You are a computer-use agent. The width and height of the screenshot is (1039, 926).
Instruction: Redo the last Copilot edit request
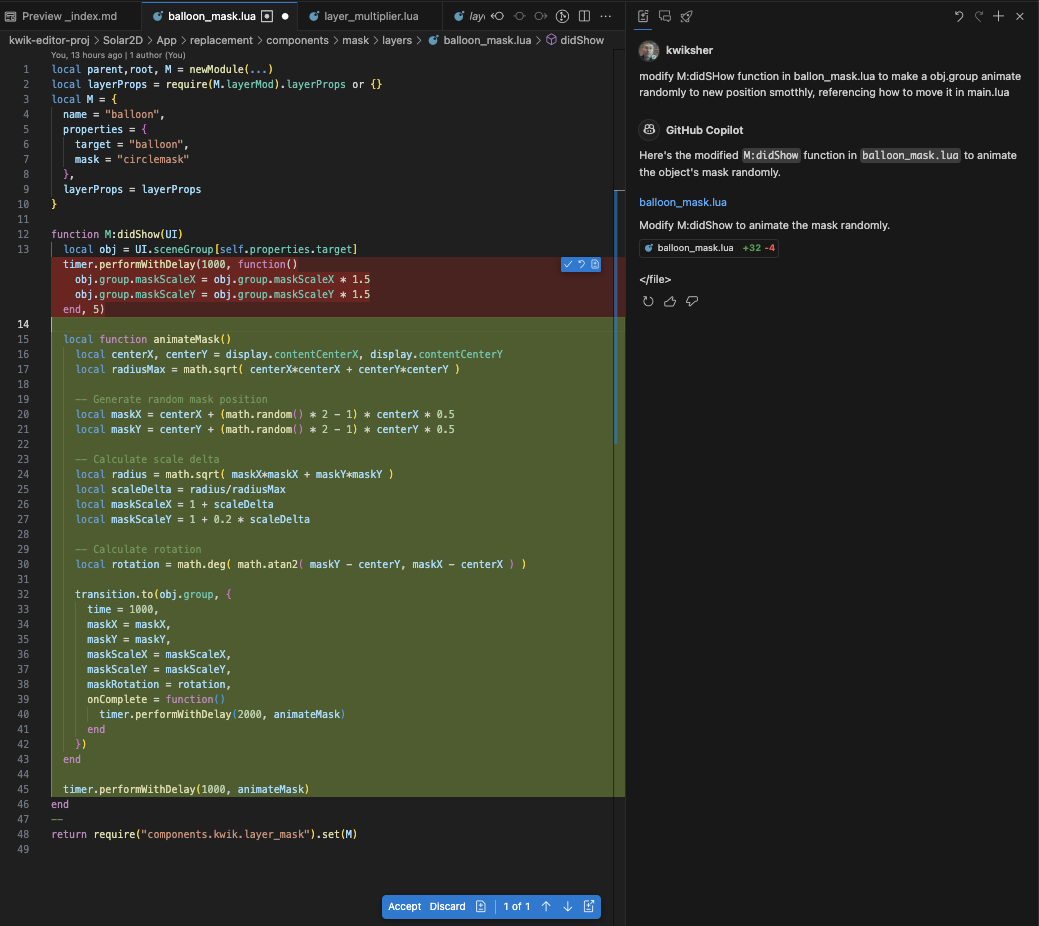pos(979,16)
